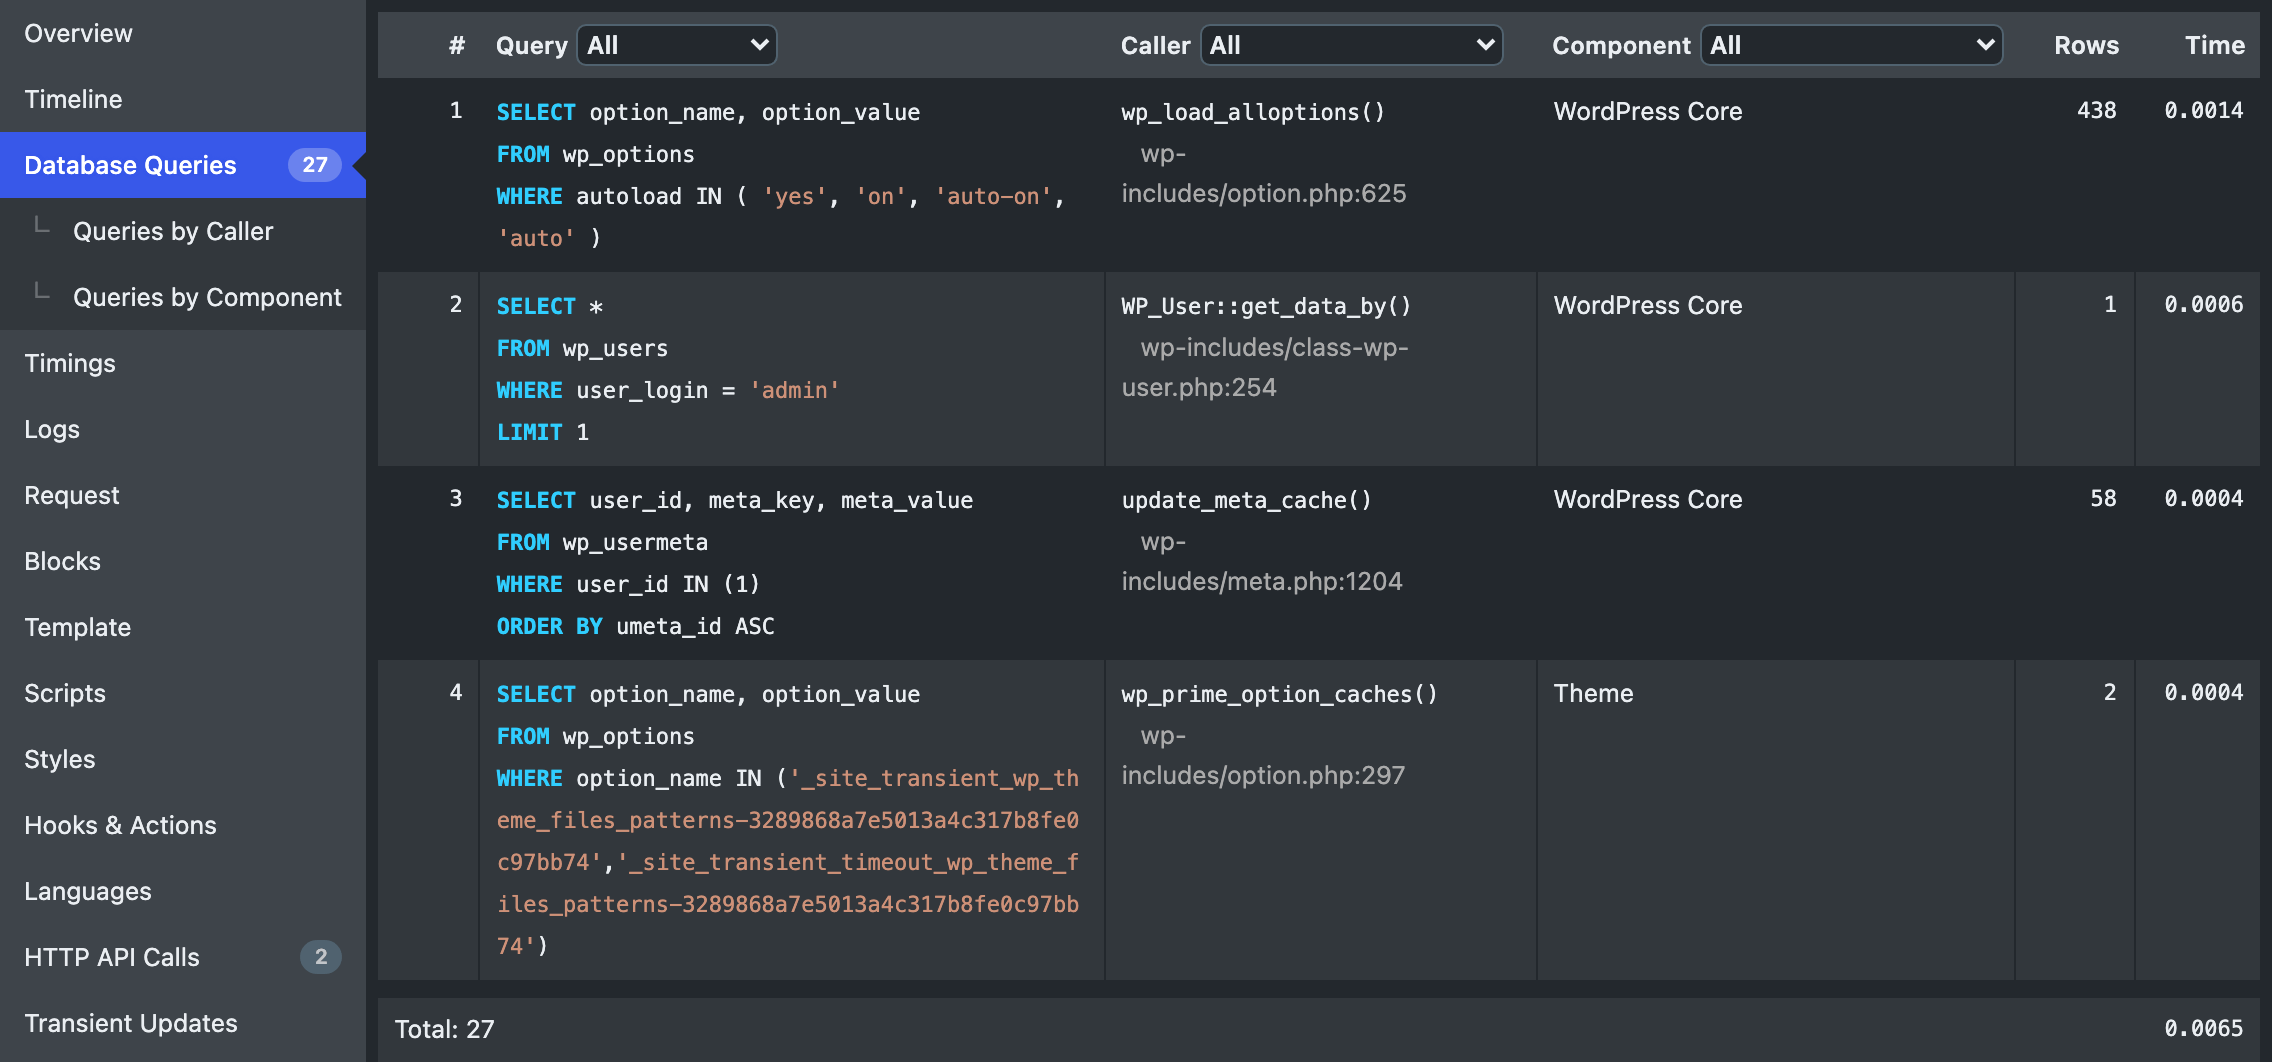Viewport: 2272px width, 1062px height.
Task: Click the wp_load_alloptions() caller
Action: (x=1253, y=112)
